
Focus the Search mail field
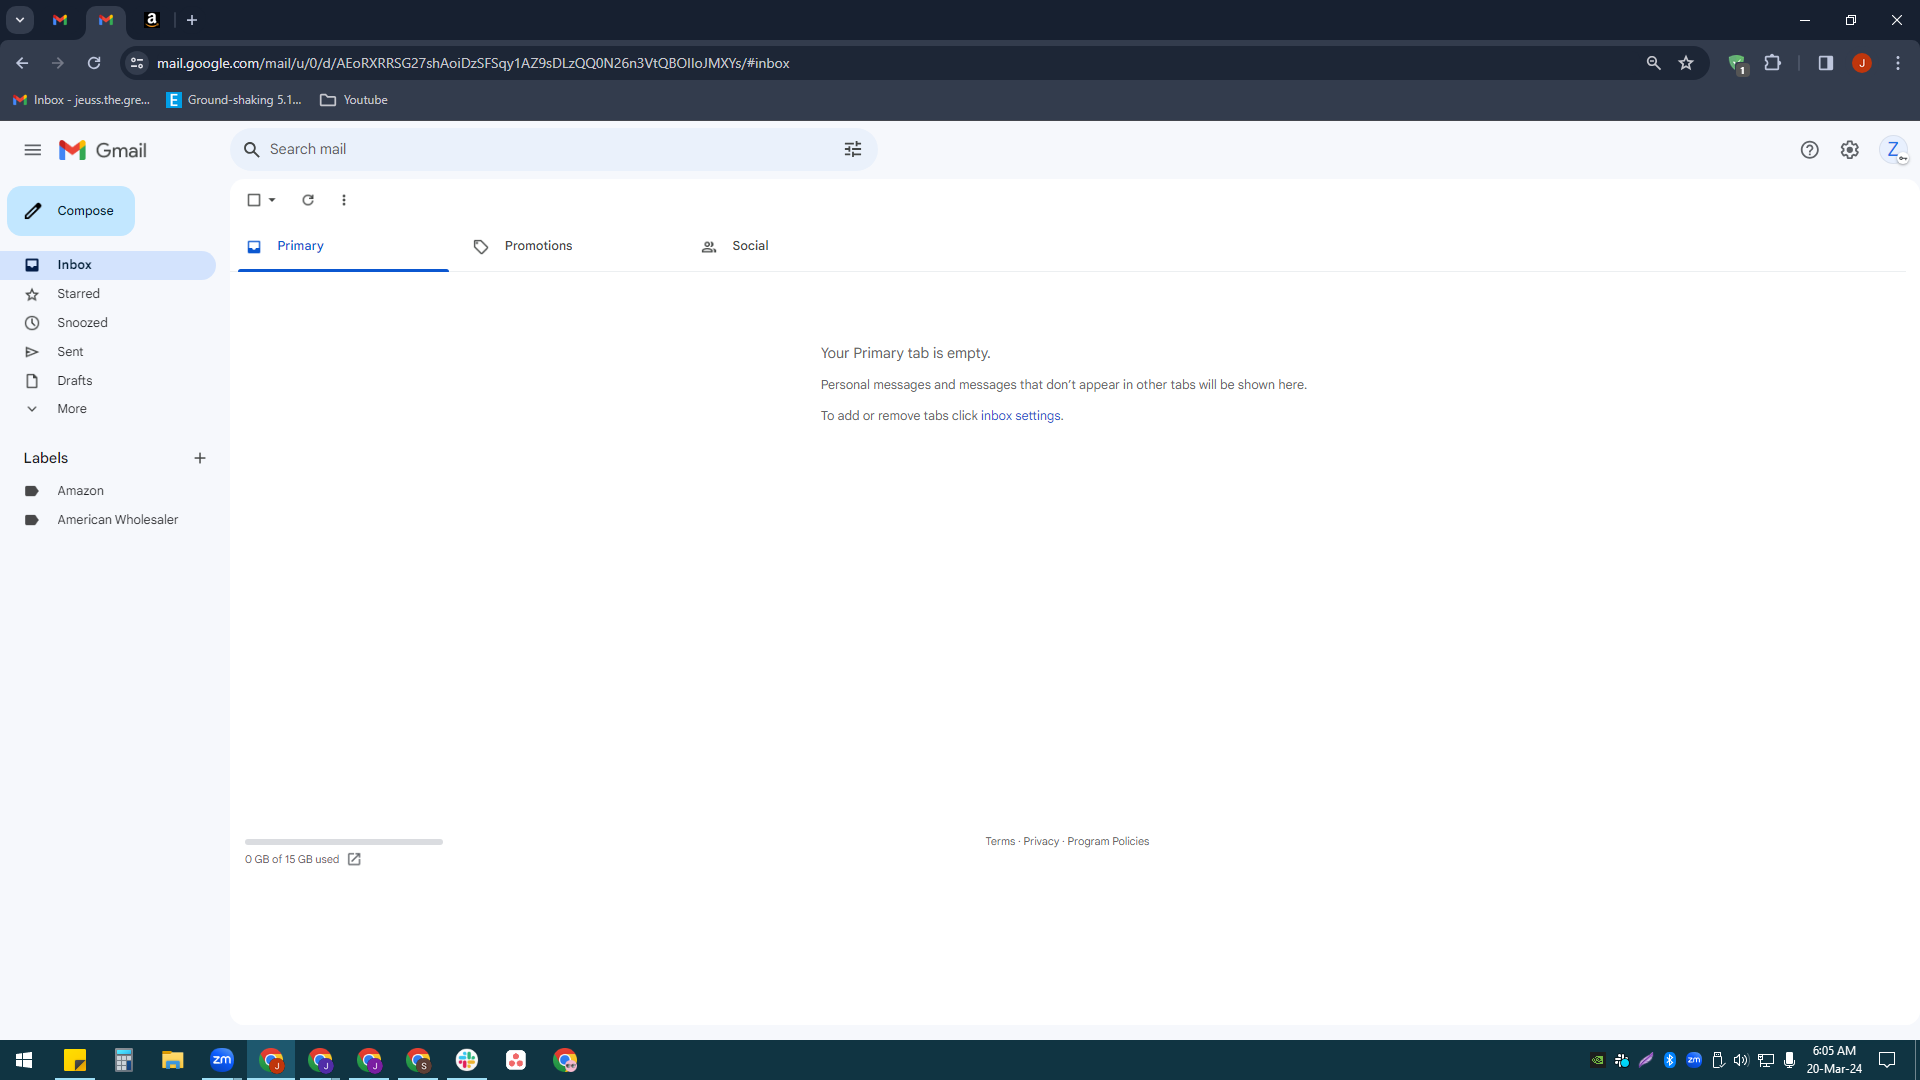click(553, 149)
